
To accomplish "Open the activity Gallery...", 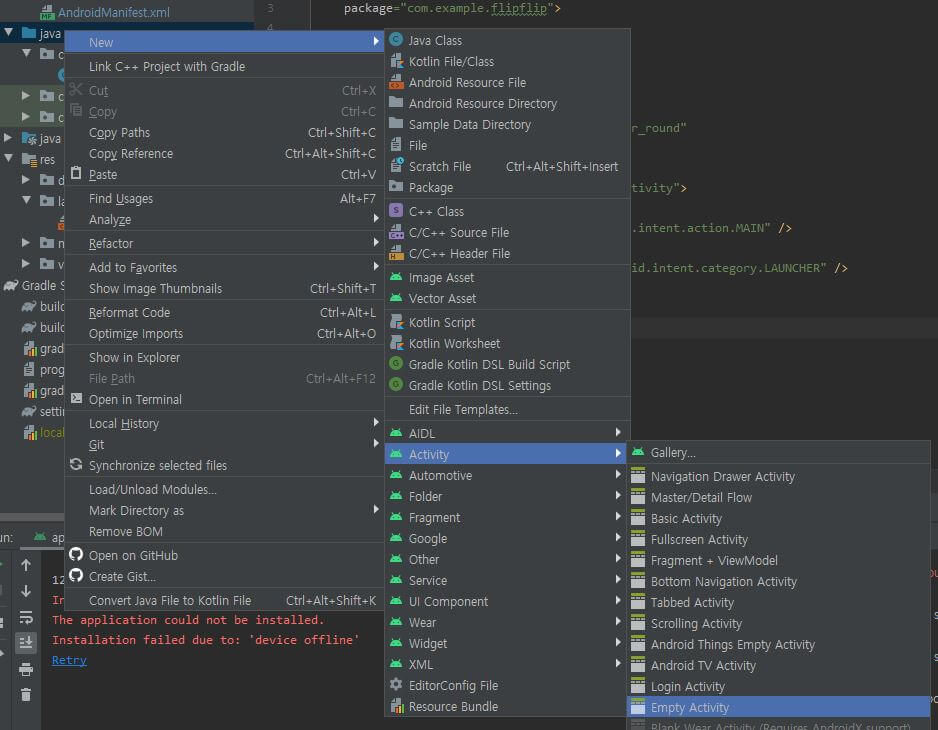I will 778,453.
